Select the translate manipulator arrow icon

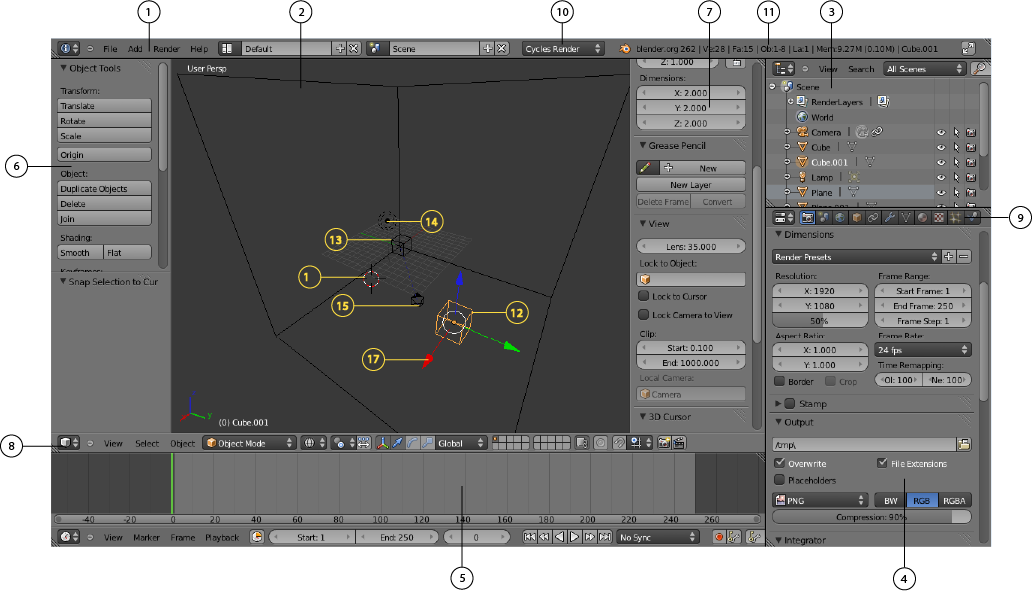pos(398,444)
